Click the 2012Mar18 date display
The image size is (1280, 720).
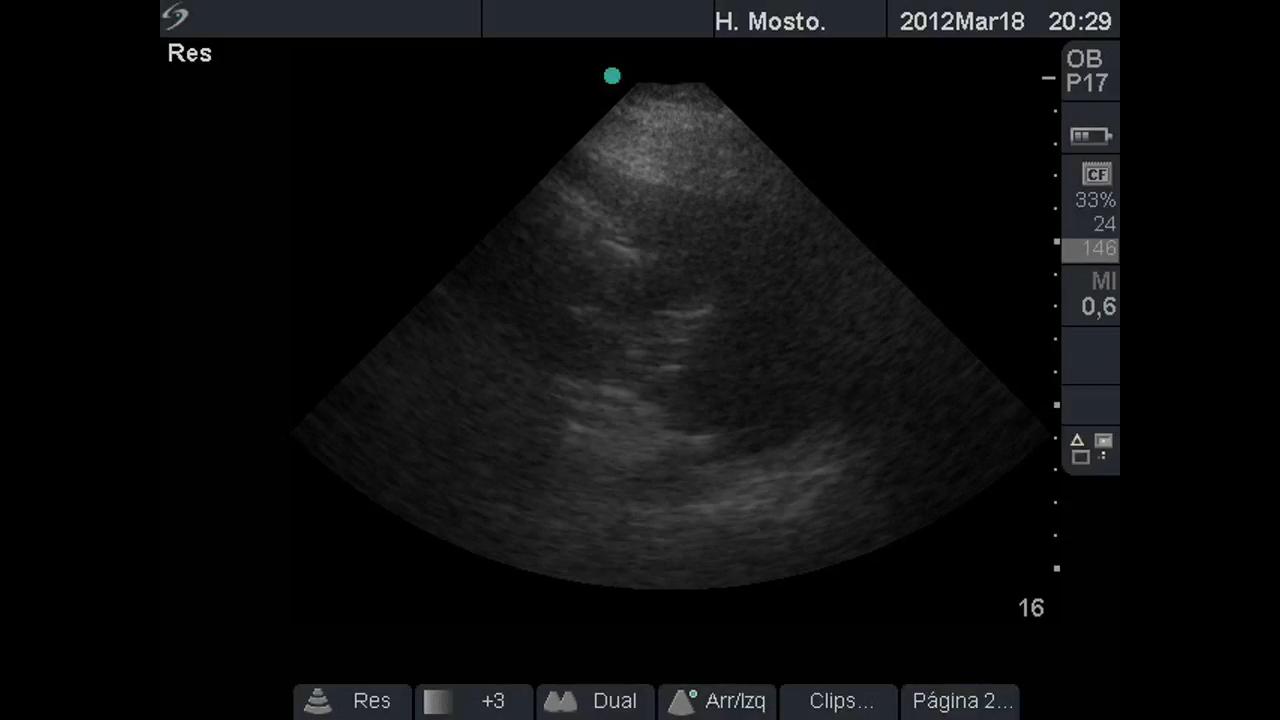click(x=961, y=22)
